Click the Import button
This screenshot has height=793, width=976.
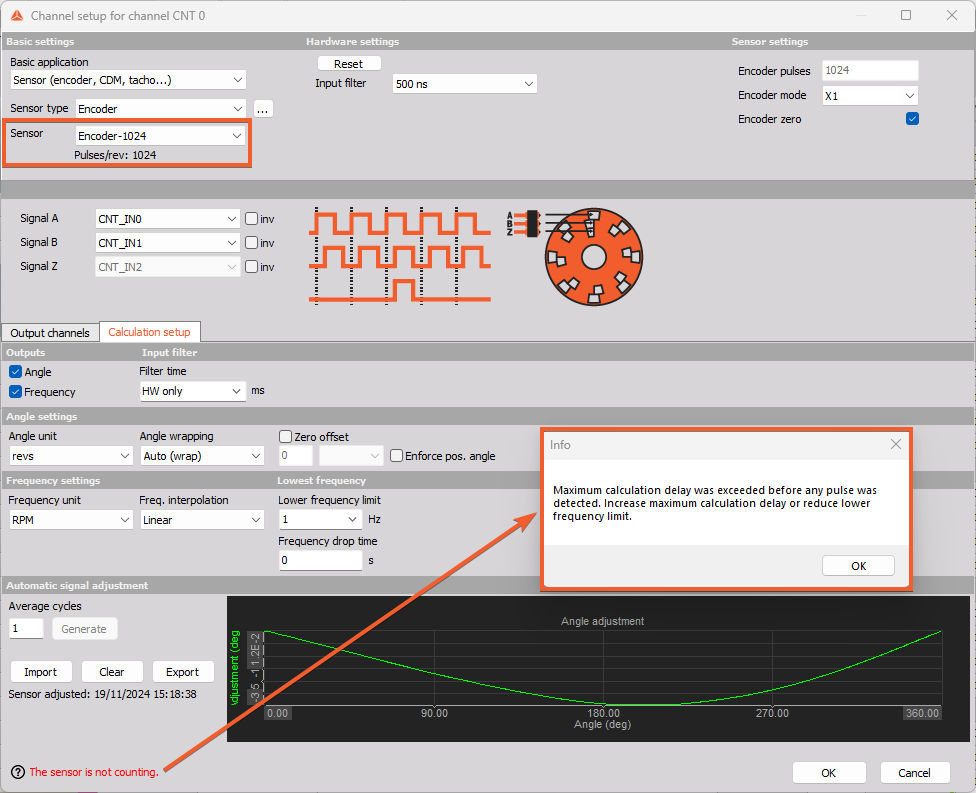[x=41, y=672]
